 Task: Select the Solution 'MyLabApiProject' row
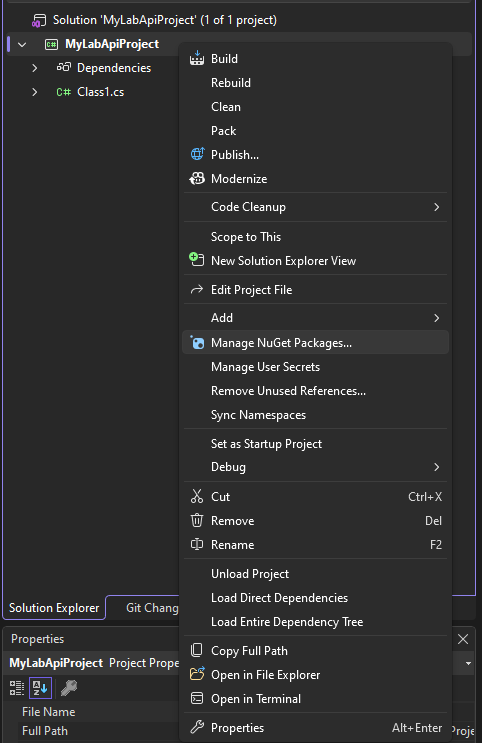pyautogui.click(x=239, y=20)
